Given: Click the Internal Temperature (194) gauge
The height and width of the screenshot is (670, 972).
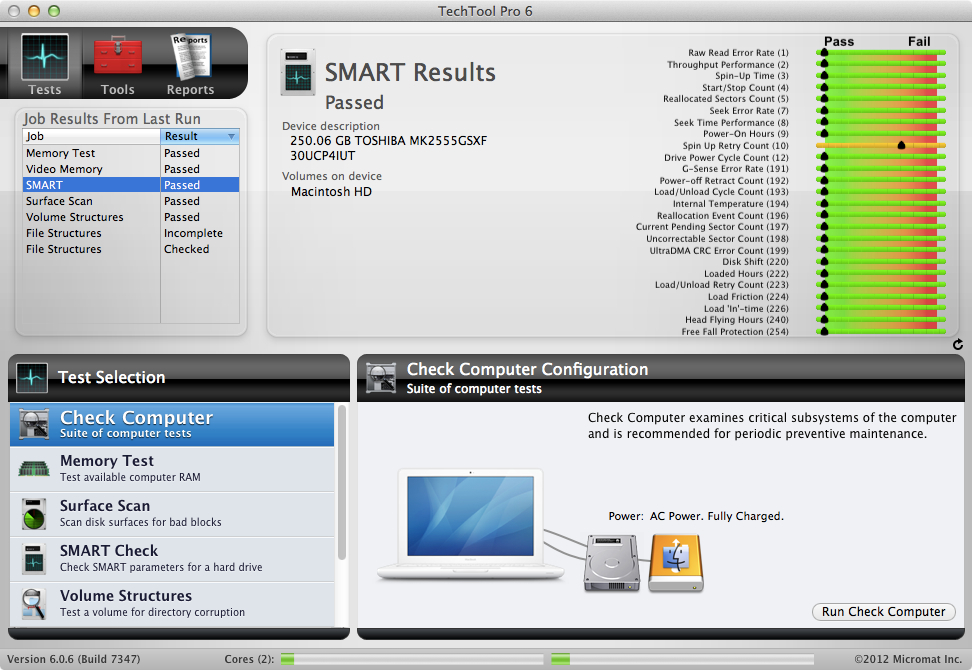Looking at the screenshot, I should click(x=880, y=203).
